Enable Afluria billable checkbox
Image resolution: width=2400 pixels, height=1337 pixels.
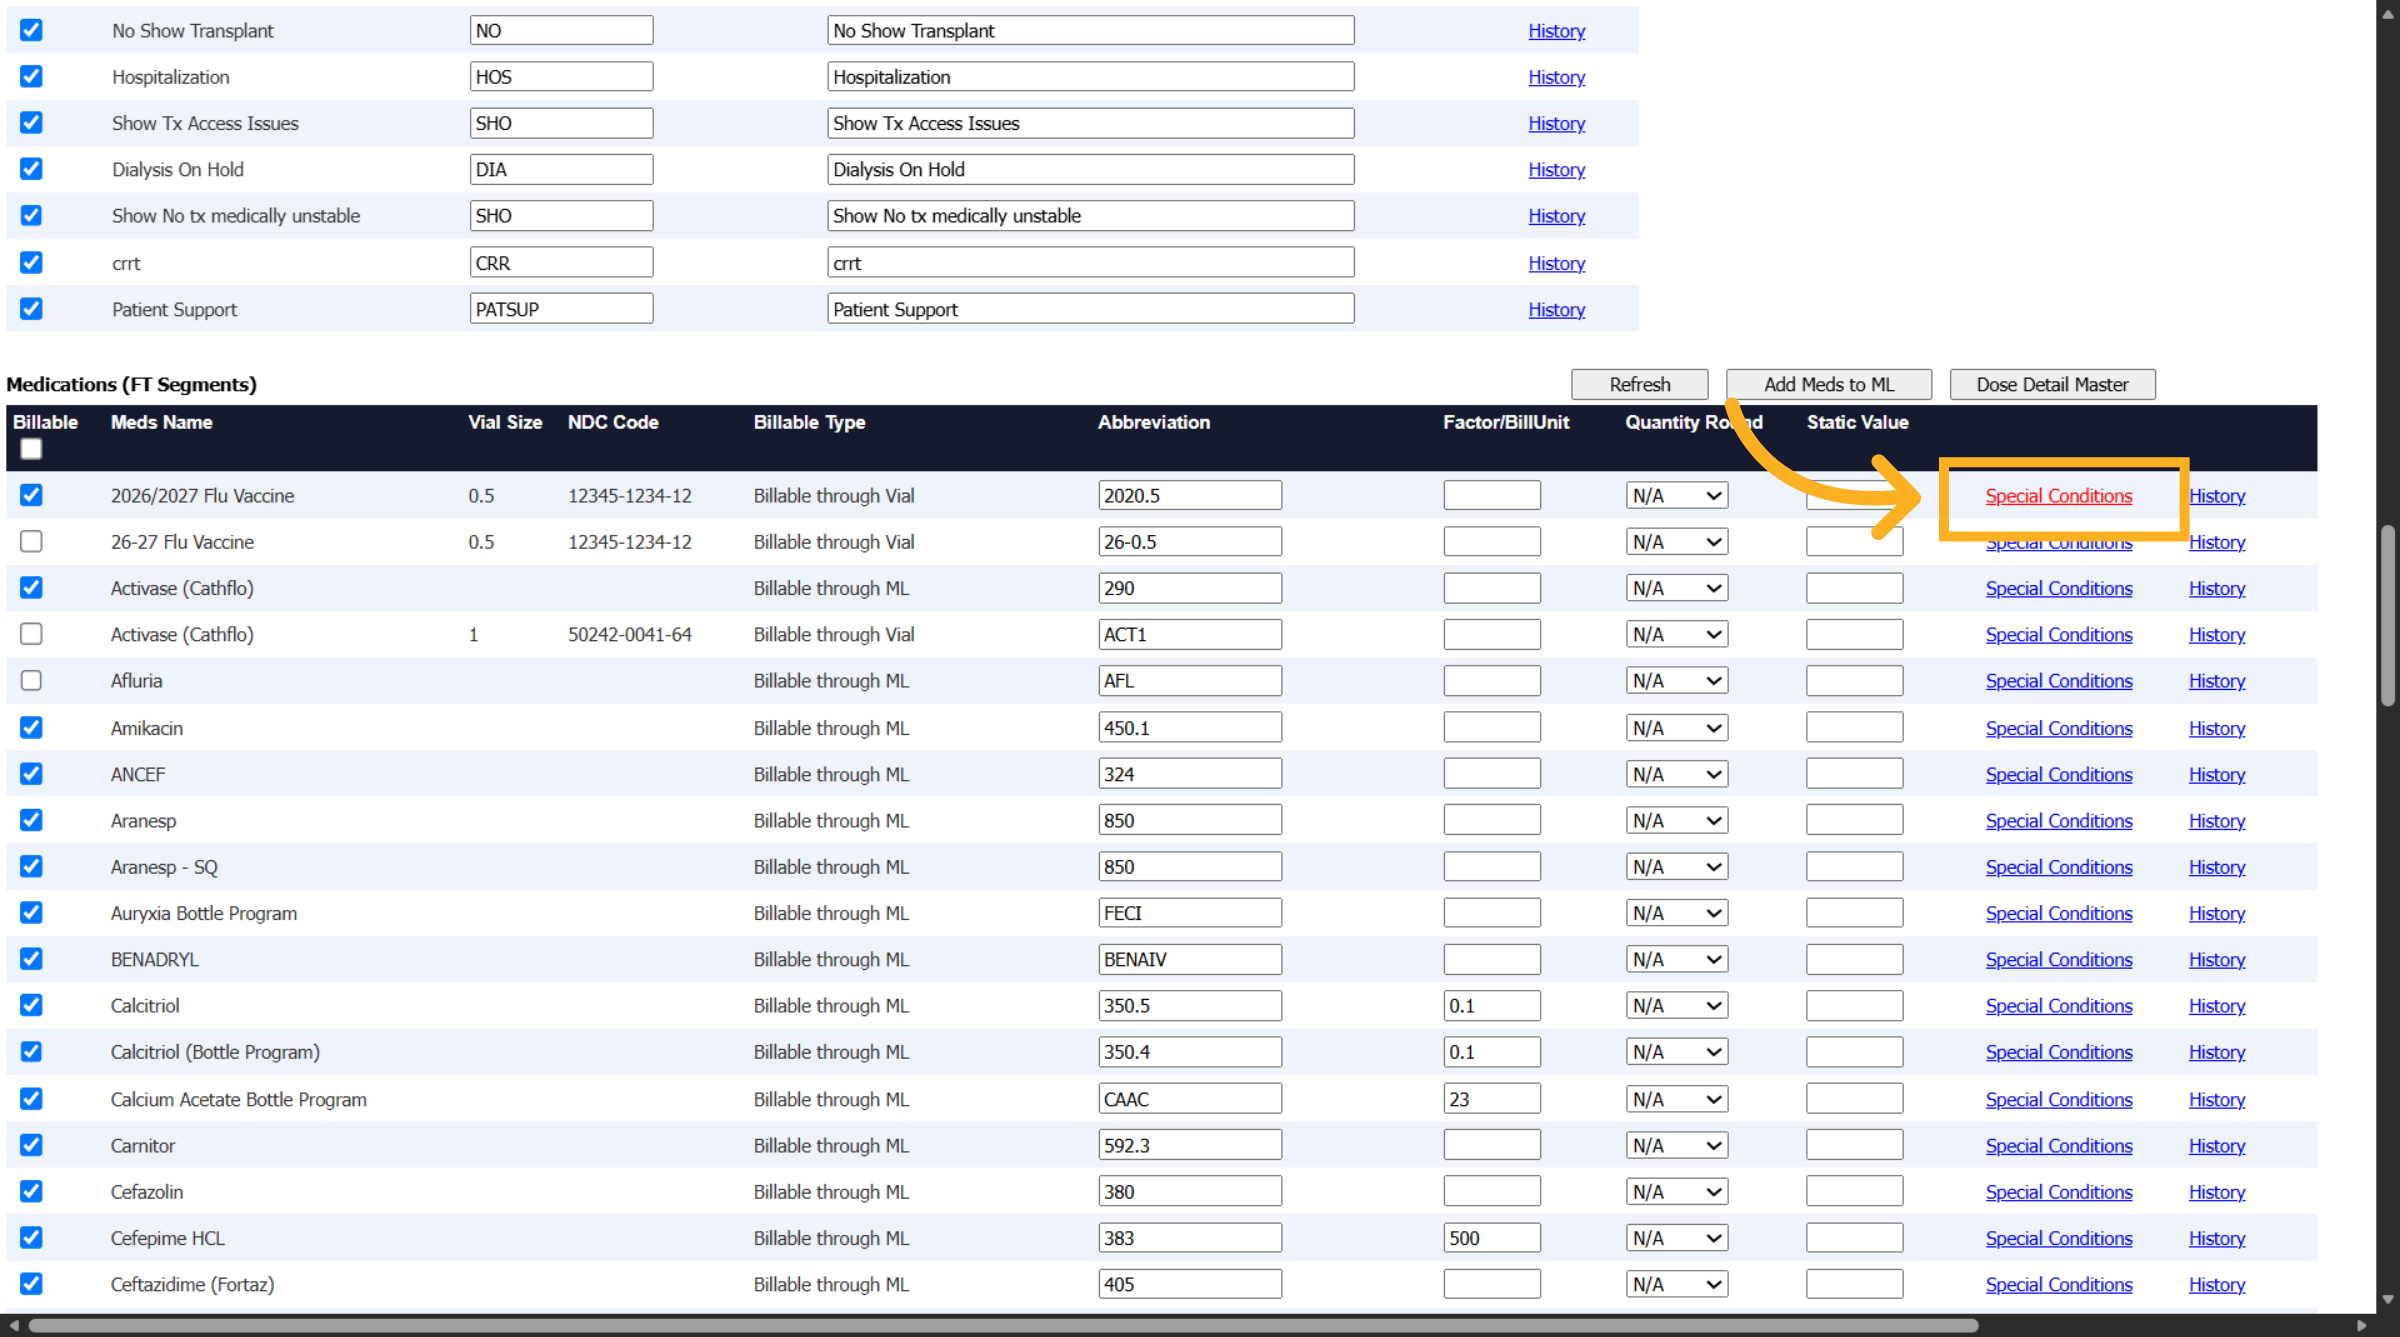(31, 680)
